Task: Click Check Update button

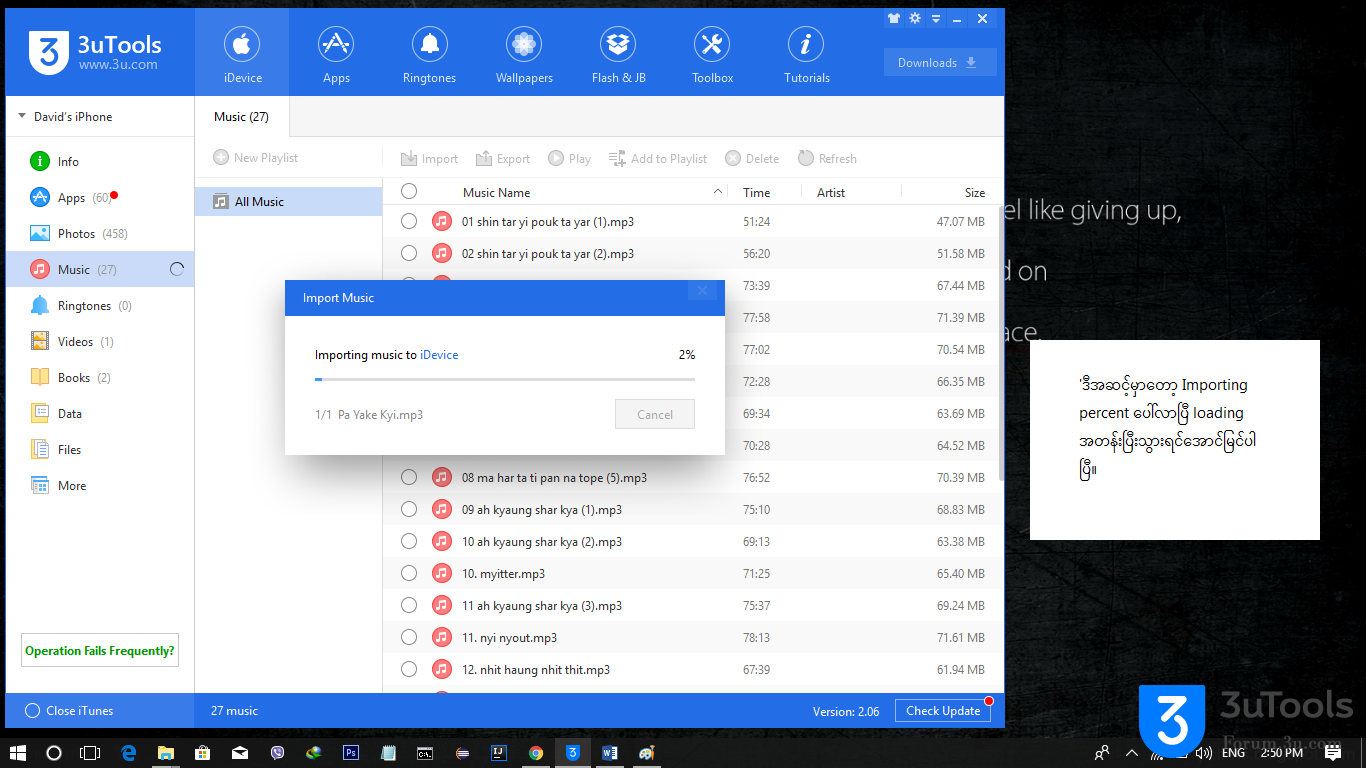Action: (943, 711)
